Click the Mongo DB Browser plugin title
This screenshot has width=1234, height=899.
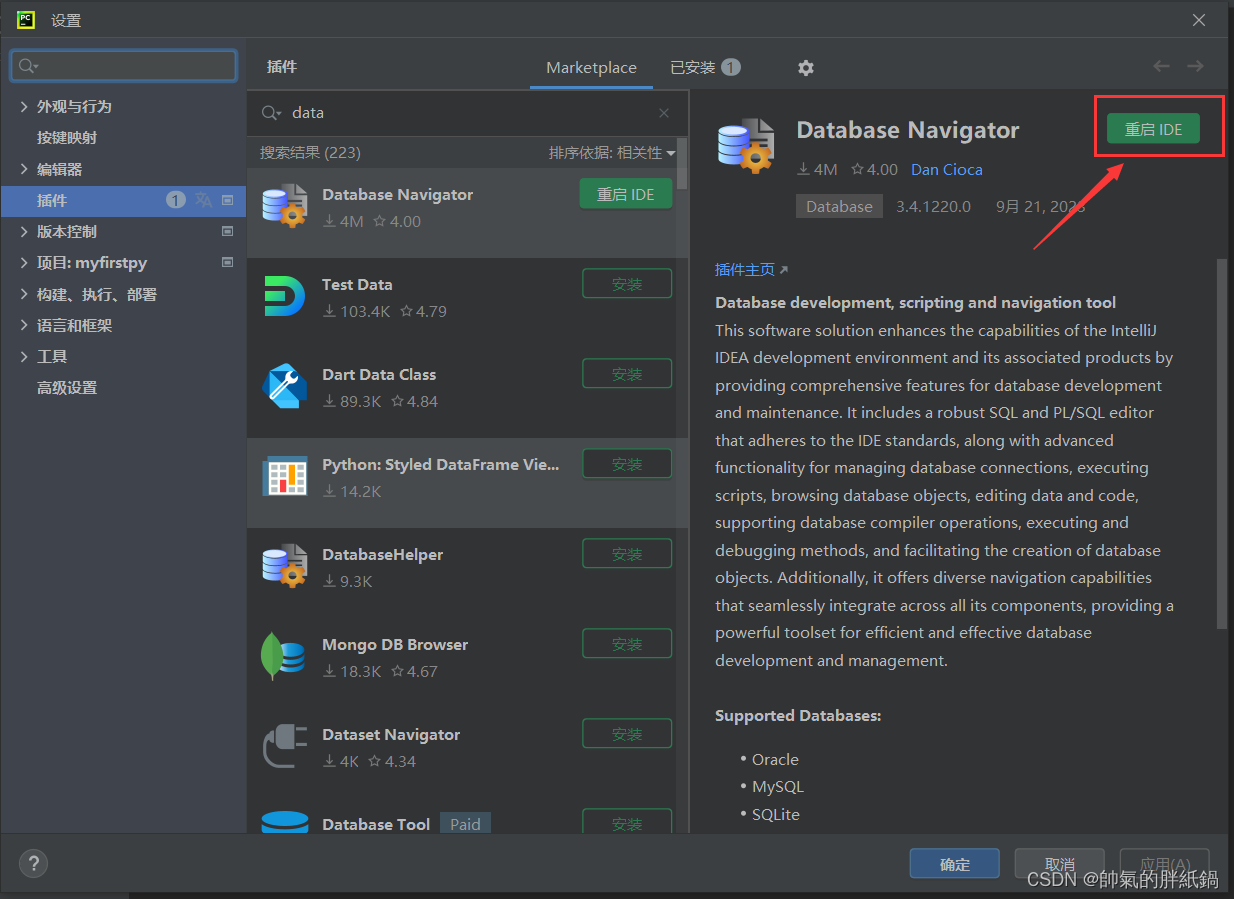click(x=395, y=644)
